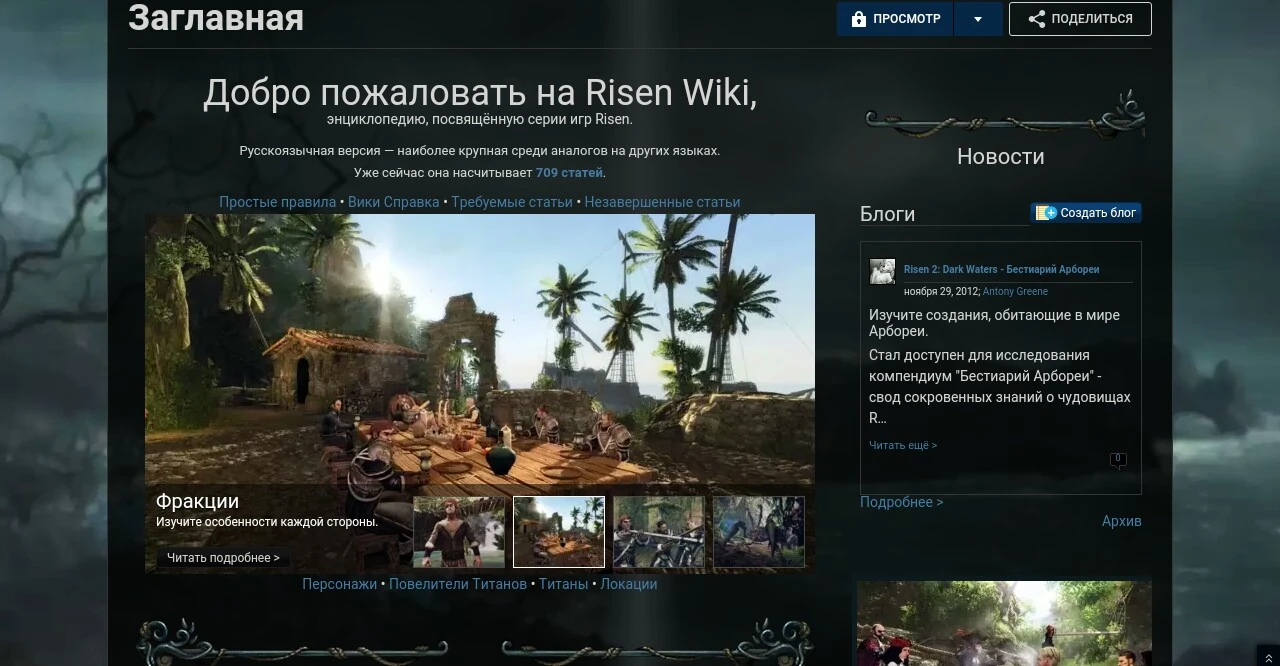Open Незавершенные статьи link

tap(662, 202)
